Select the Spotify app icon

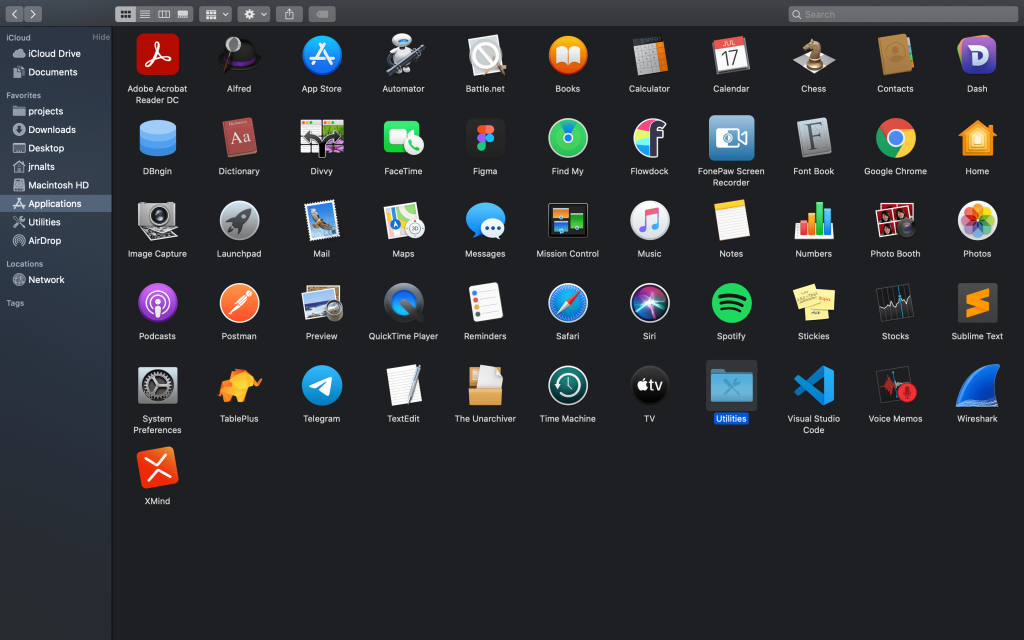(731, 303)
